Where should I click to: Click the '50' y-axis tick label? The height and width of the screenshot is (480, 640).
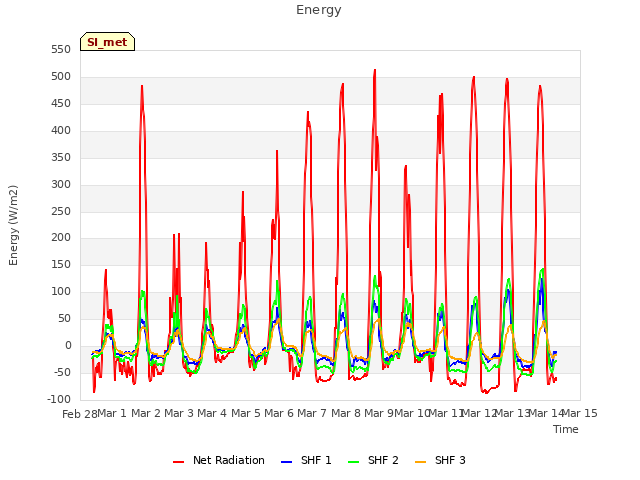coord(64,318)
